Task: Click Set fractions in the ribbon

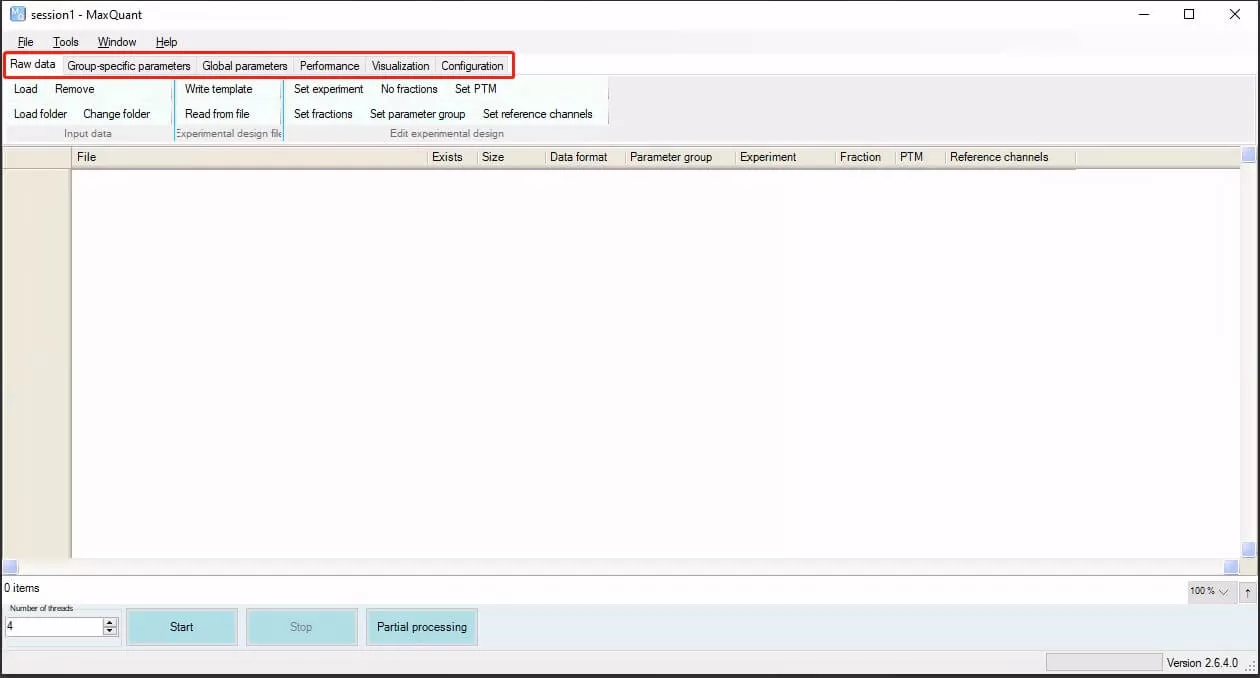Action: tap(323, 114)
